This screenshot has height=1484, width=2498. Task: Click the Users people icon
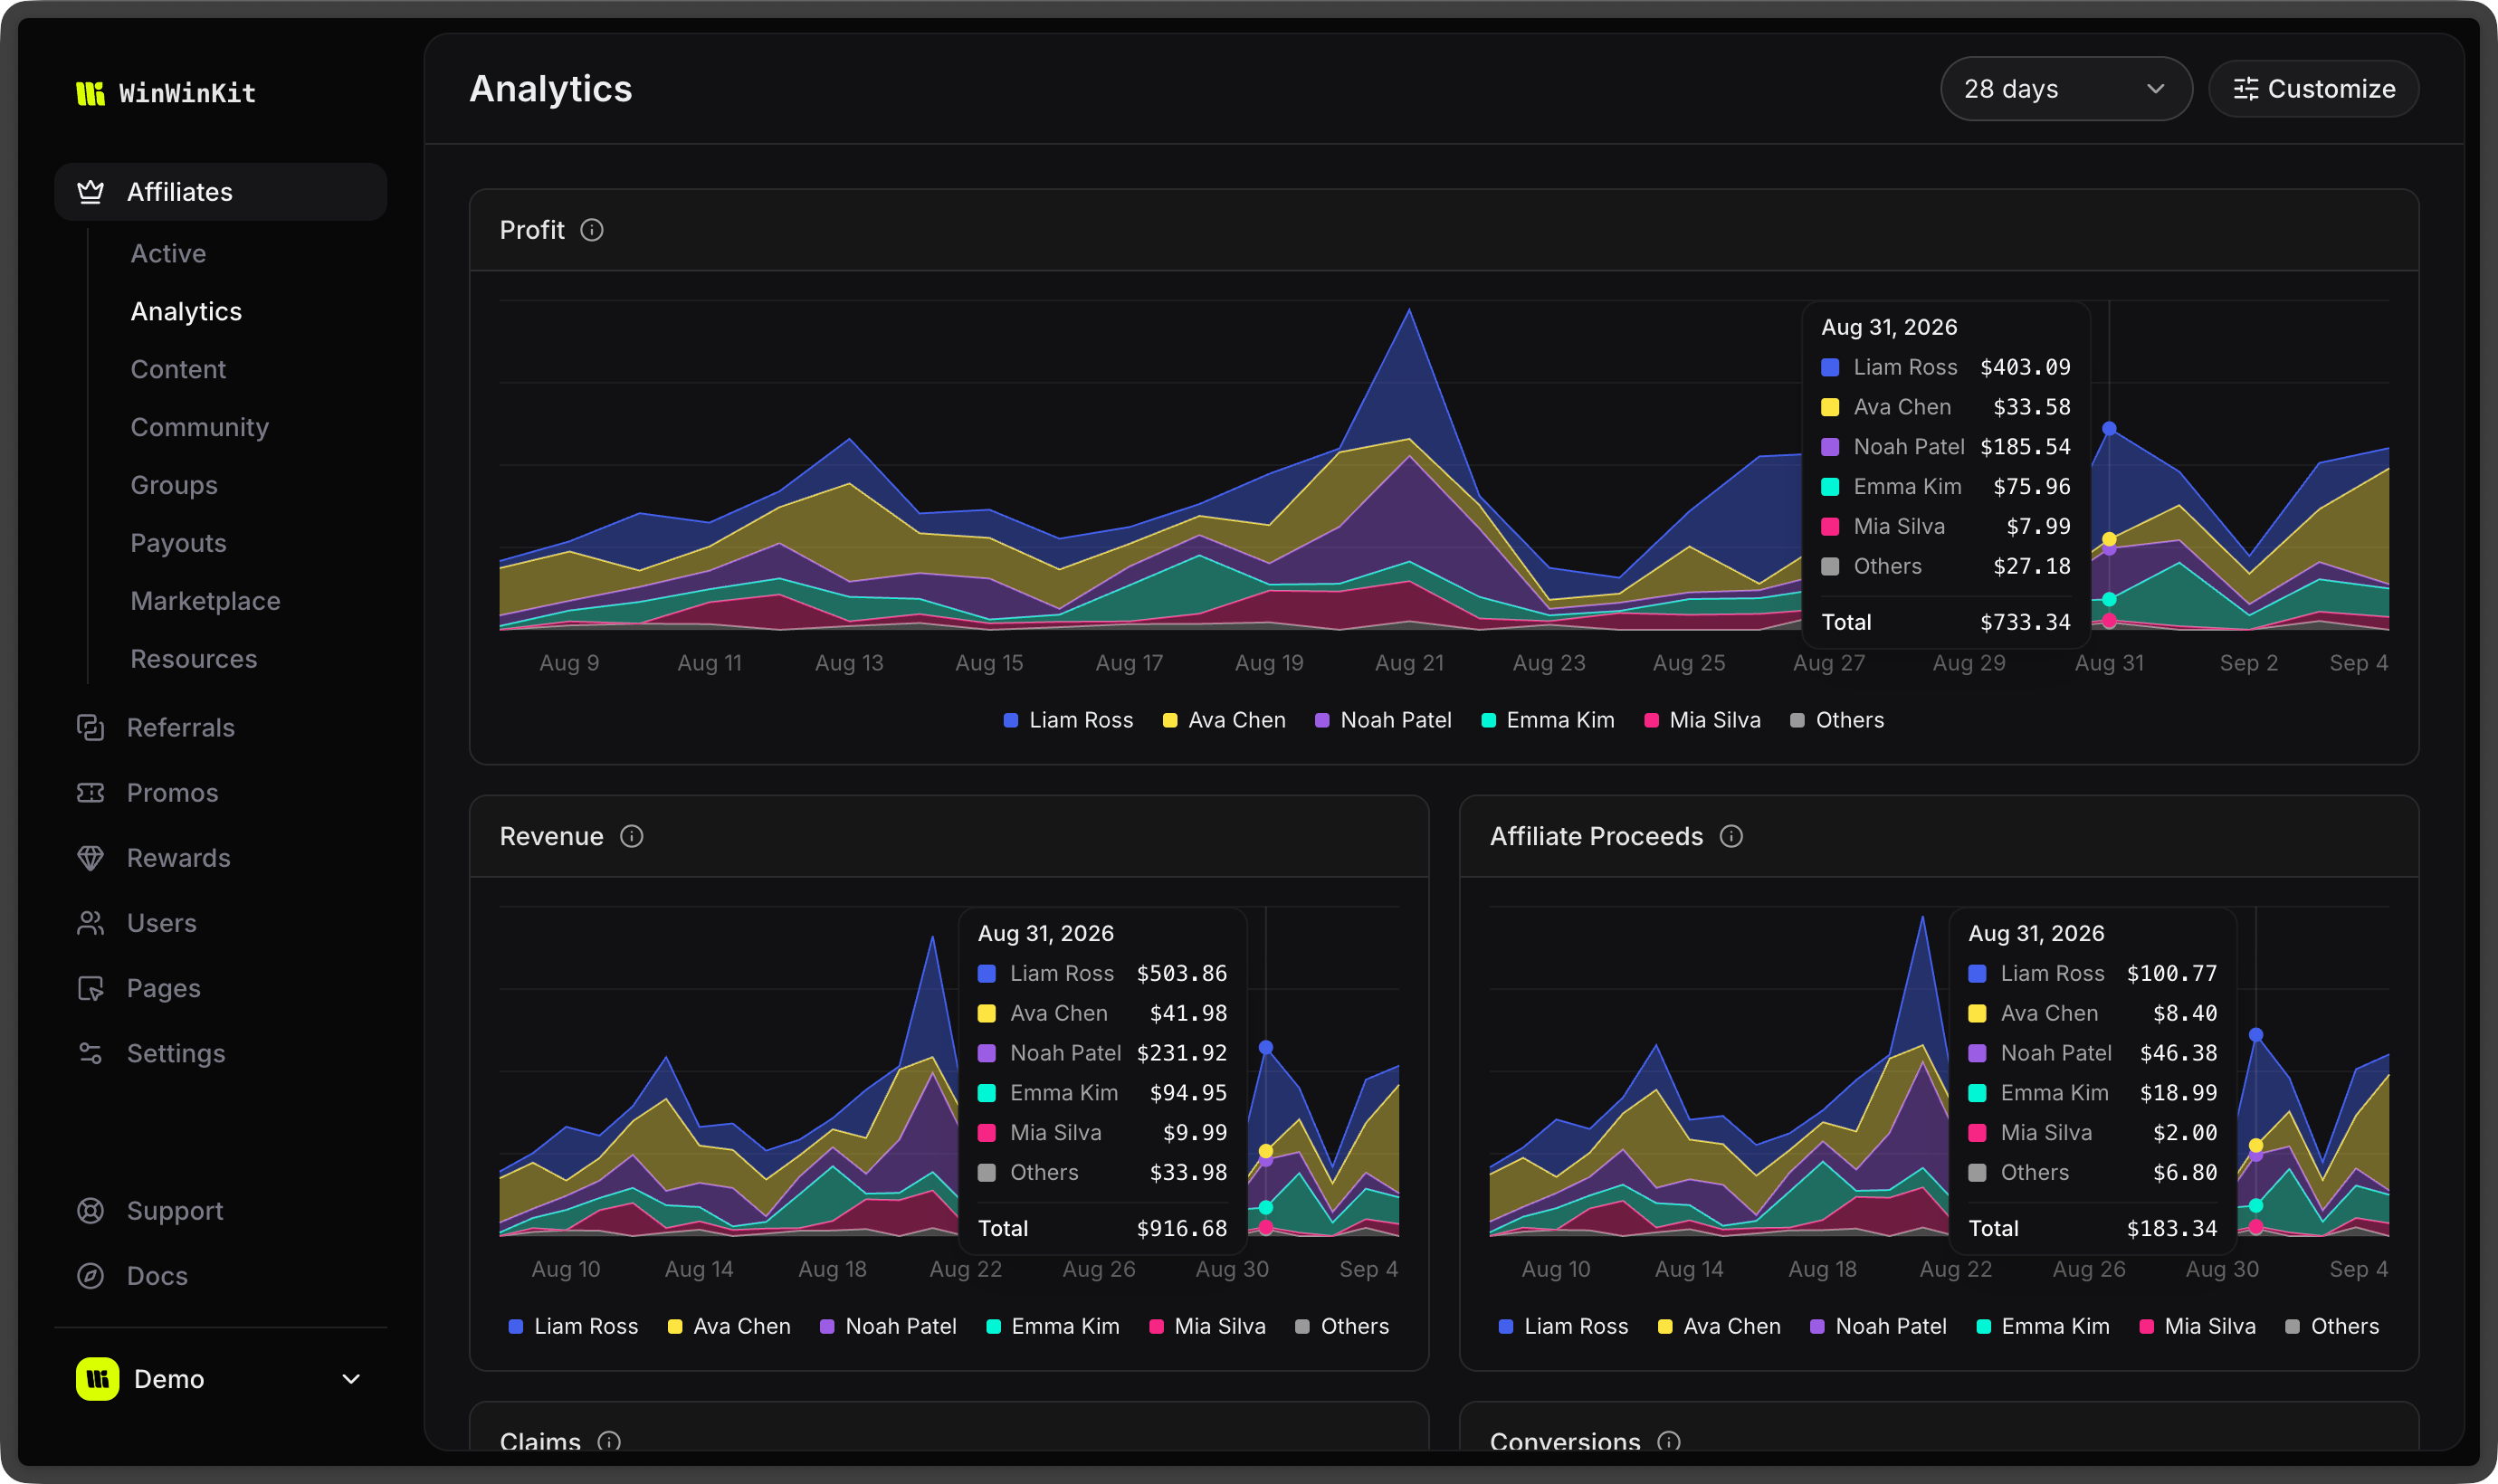91,923
